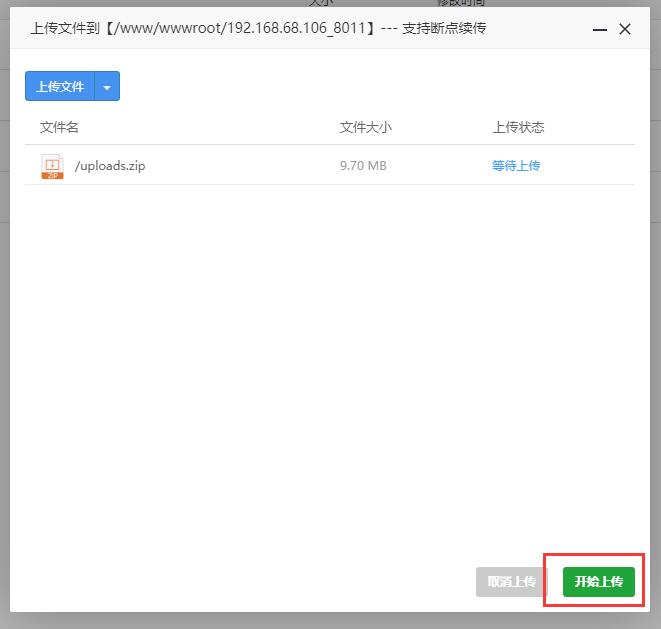Click the 9.70 MB file size value
The width and height of the screenshot is (661, 629).
point(363,166)
